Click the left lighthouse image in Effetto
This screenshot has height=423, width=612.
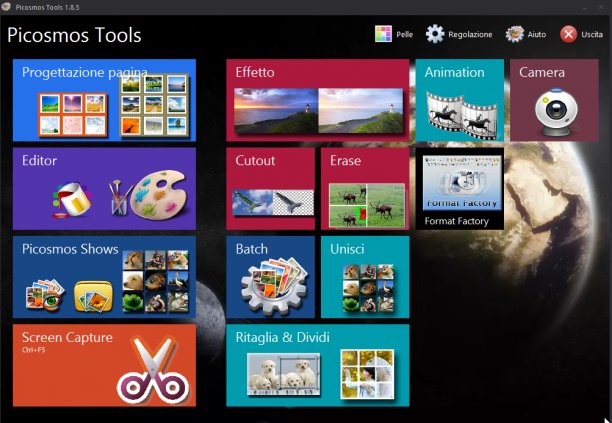[x=276, y=110]
